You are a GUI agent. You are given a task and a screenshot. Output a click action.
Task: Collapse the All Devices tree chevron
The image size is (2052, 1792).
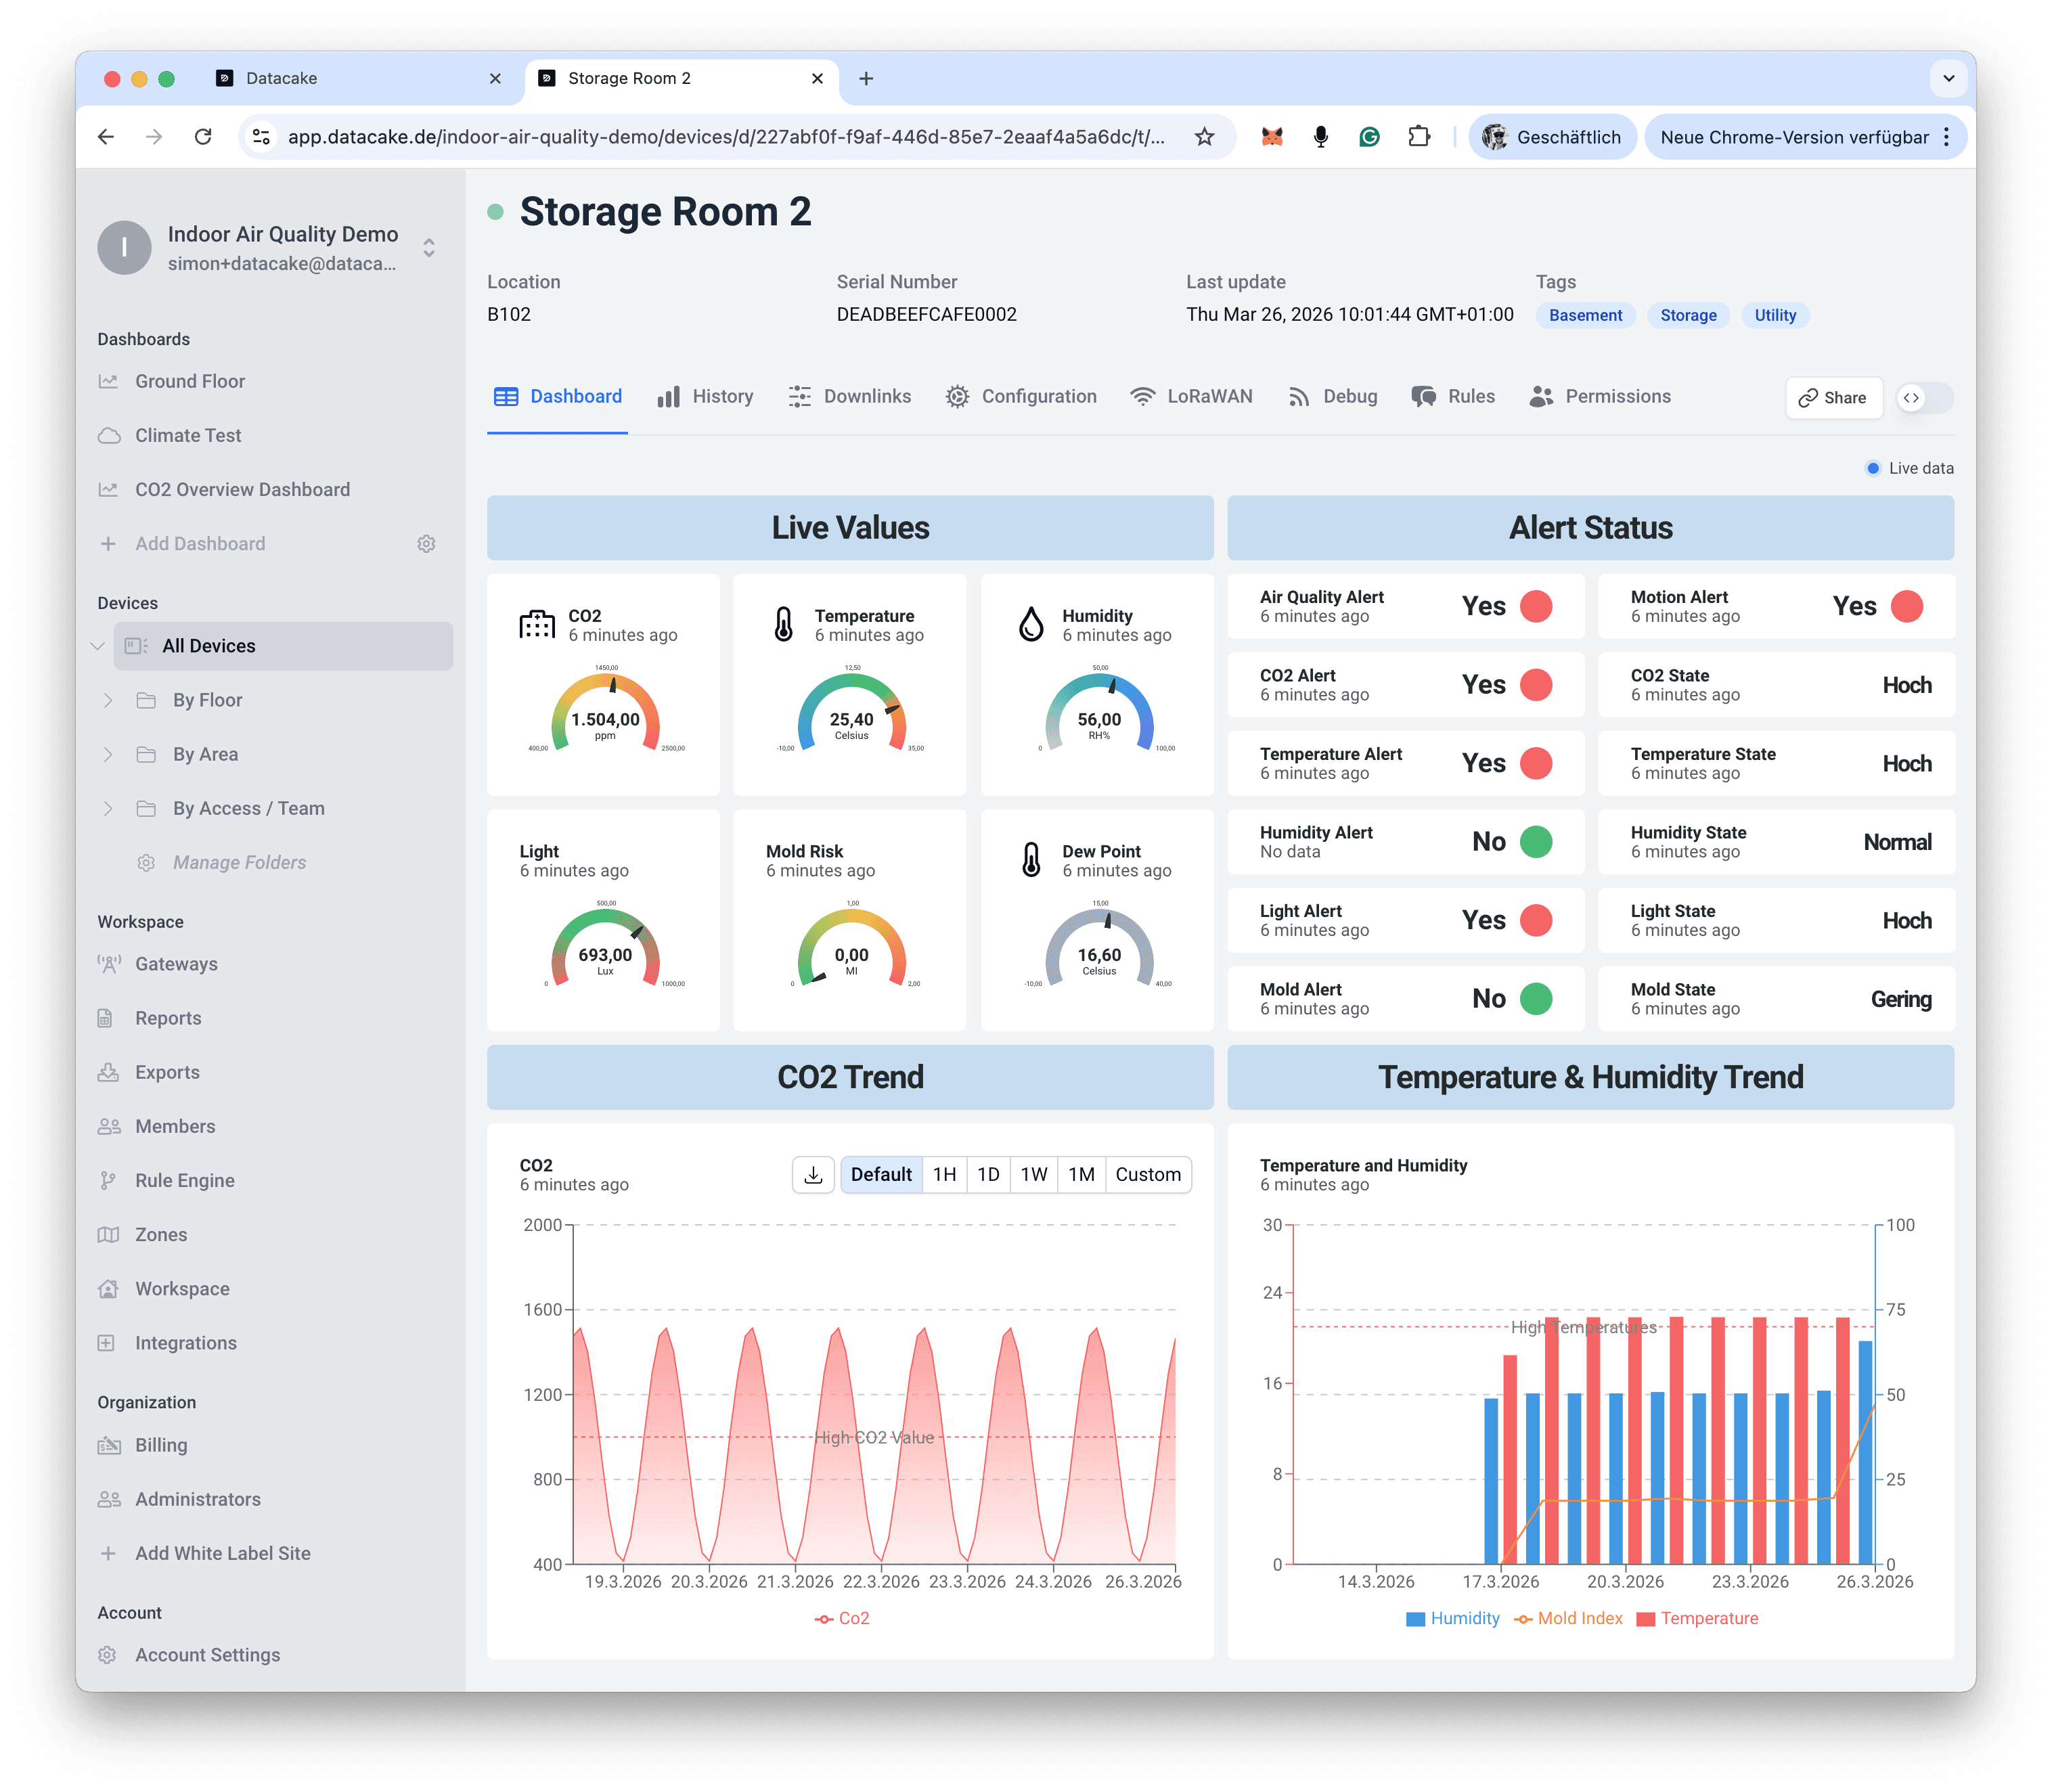point(97,646)
